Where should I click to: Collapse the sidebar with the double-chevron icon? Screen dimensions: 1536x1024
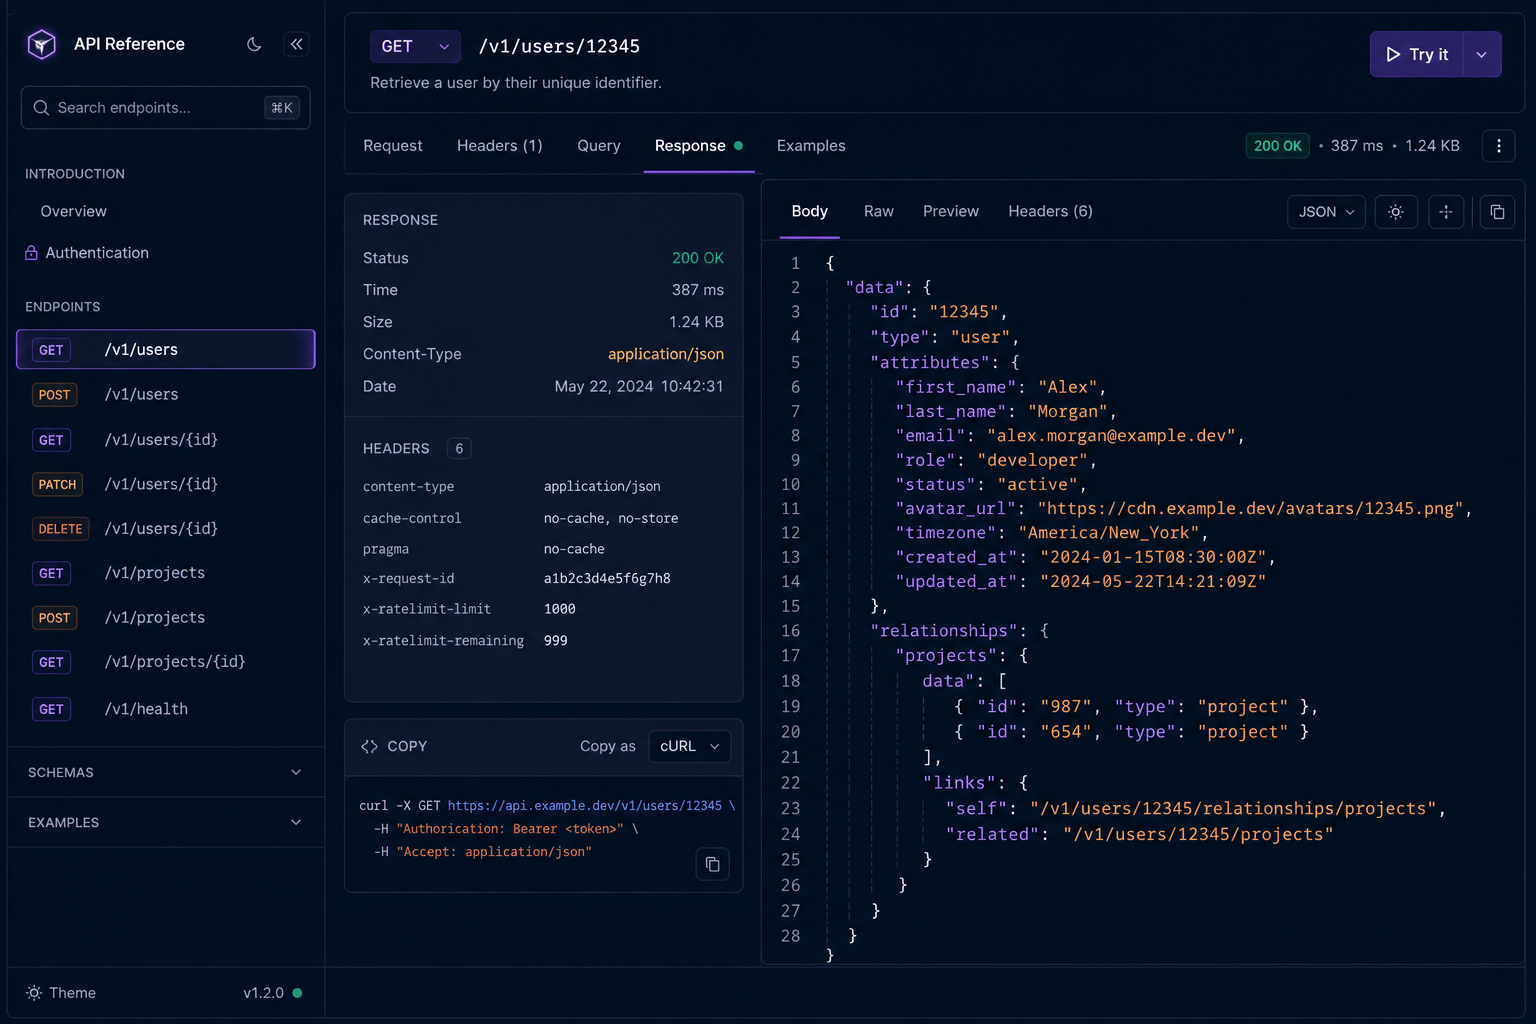pos(296,44)
